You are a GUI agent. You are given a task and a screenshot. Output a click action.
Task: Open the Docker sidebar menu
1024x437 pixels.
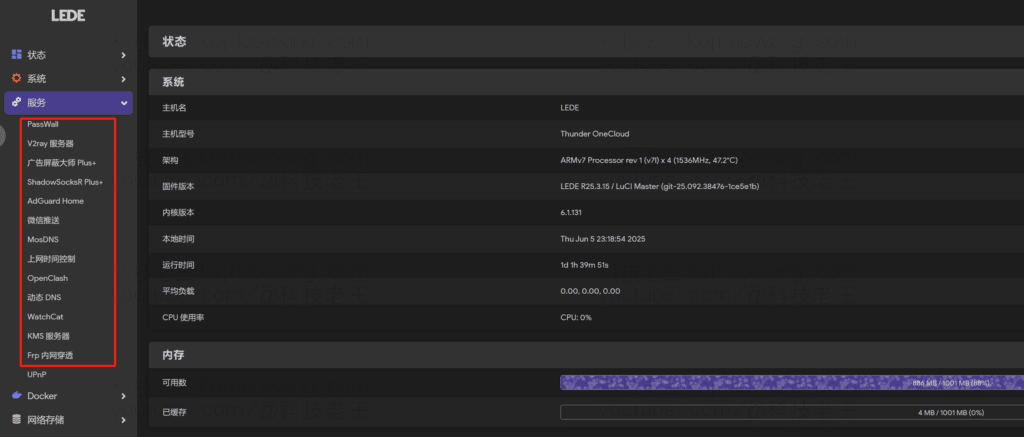(69, 396)
